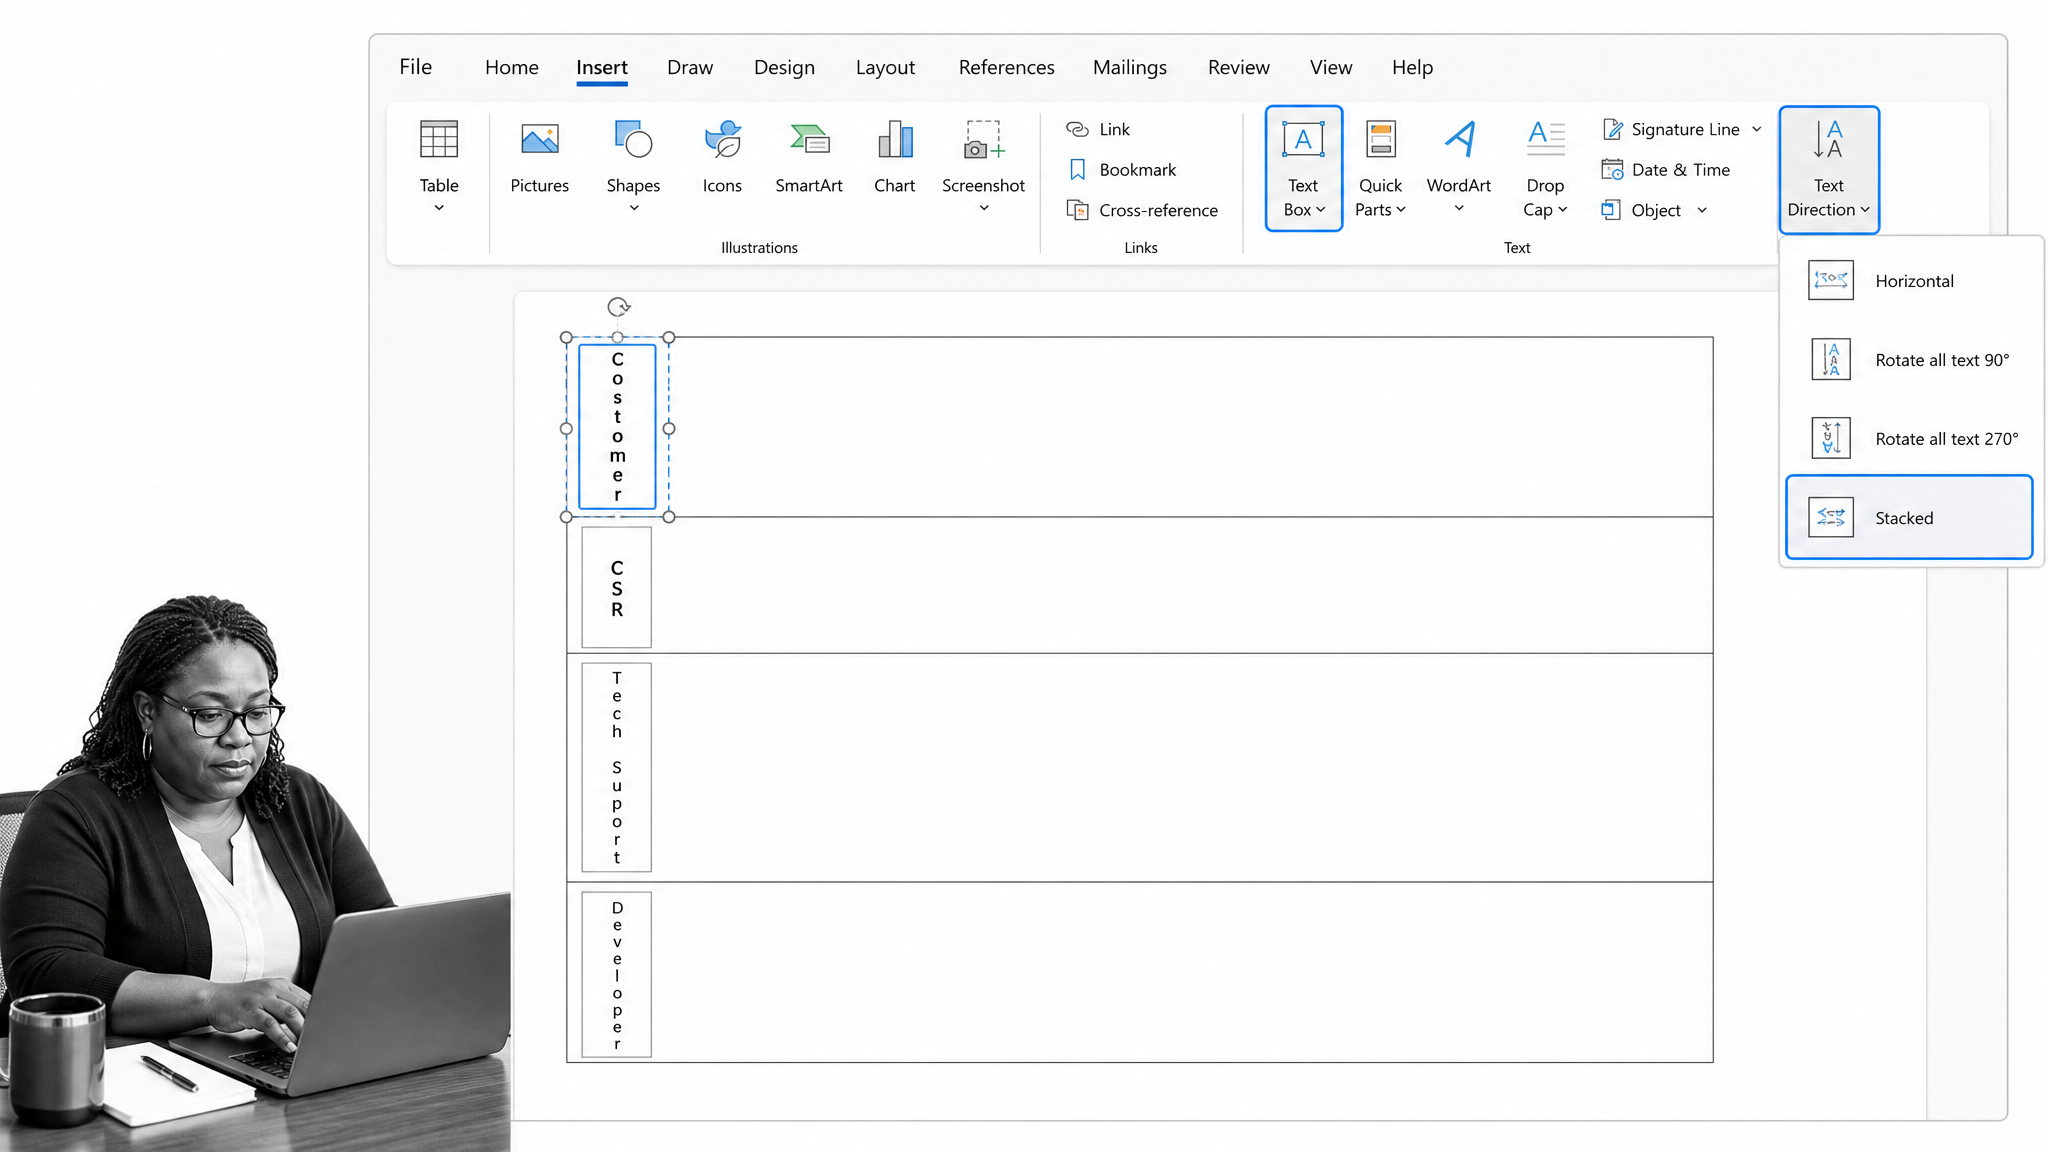
Task: Click the Signature Line icon
Action: click(x=1613, y=129)
